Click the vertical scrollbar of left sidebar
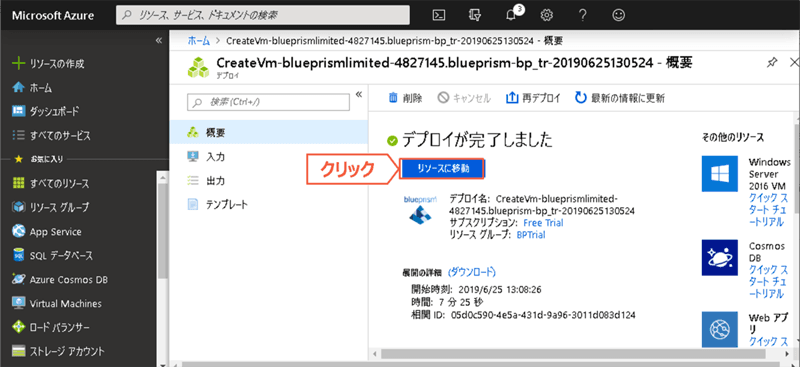 click(162, 230)
